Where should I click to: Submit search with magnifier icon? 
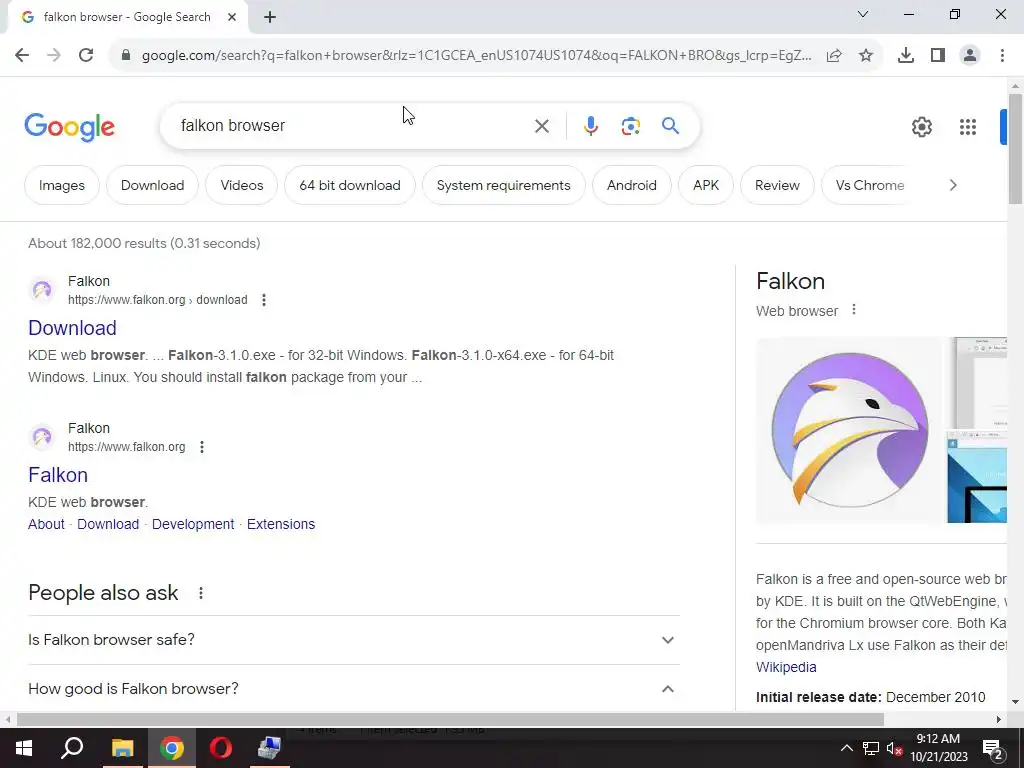[670, 125]
